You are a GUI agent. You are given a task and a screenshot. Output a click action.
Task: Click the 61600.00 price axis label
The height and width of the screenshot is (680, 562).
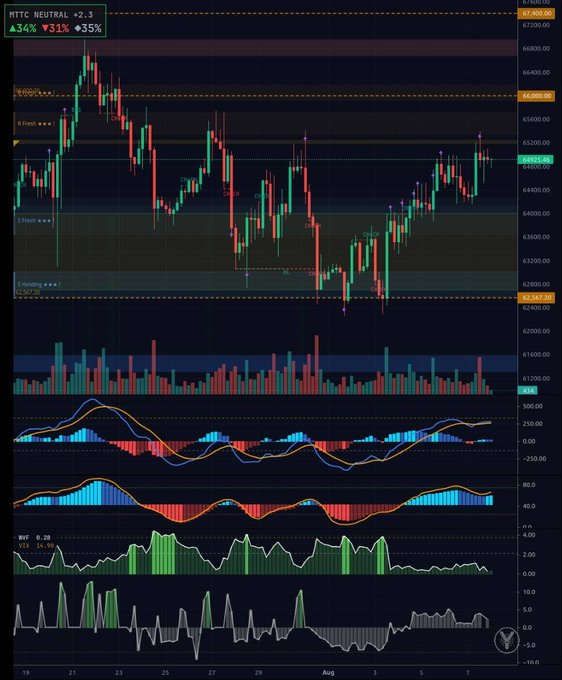536,354
